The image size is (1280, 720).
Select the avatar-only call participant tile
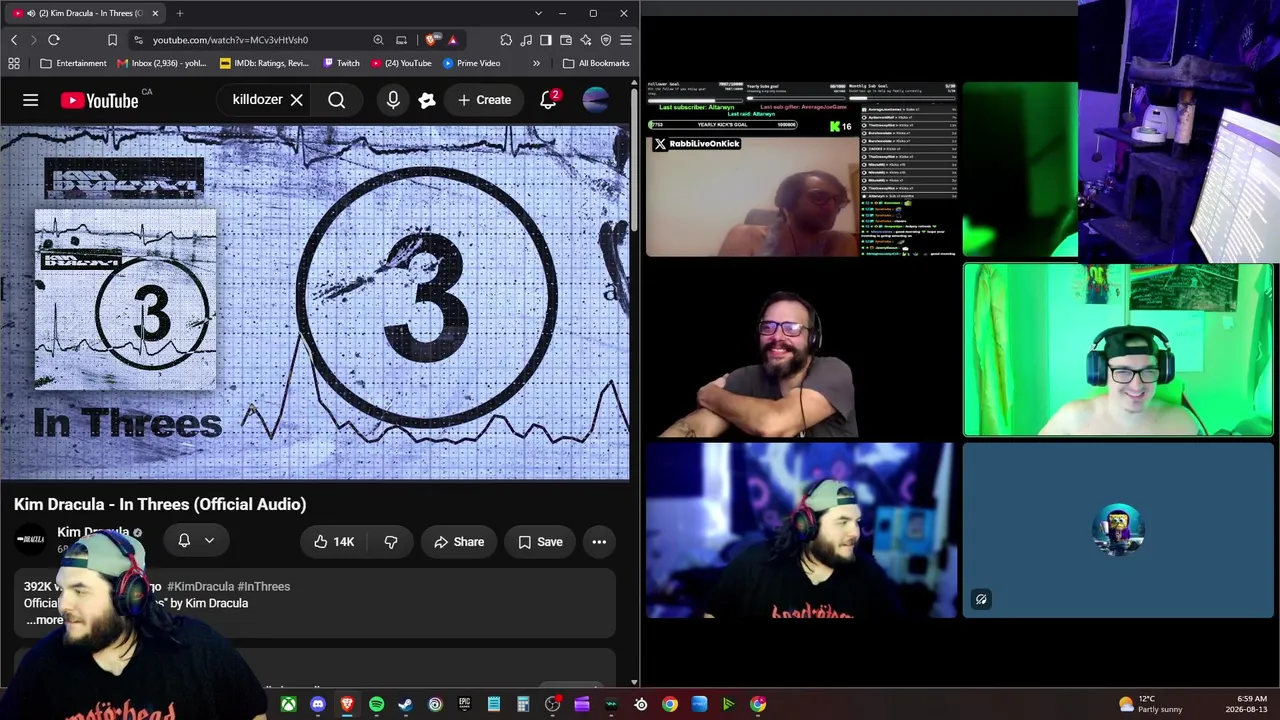pos(1118,529)
